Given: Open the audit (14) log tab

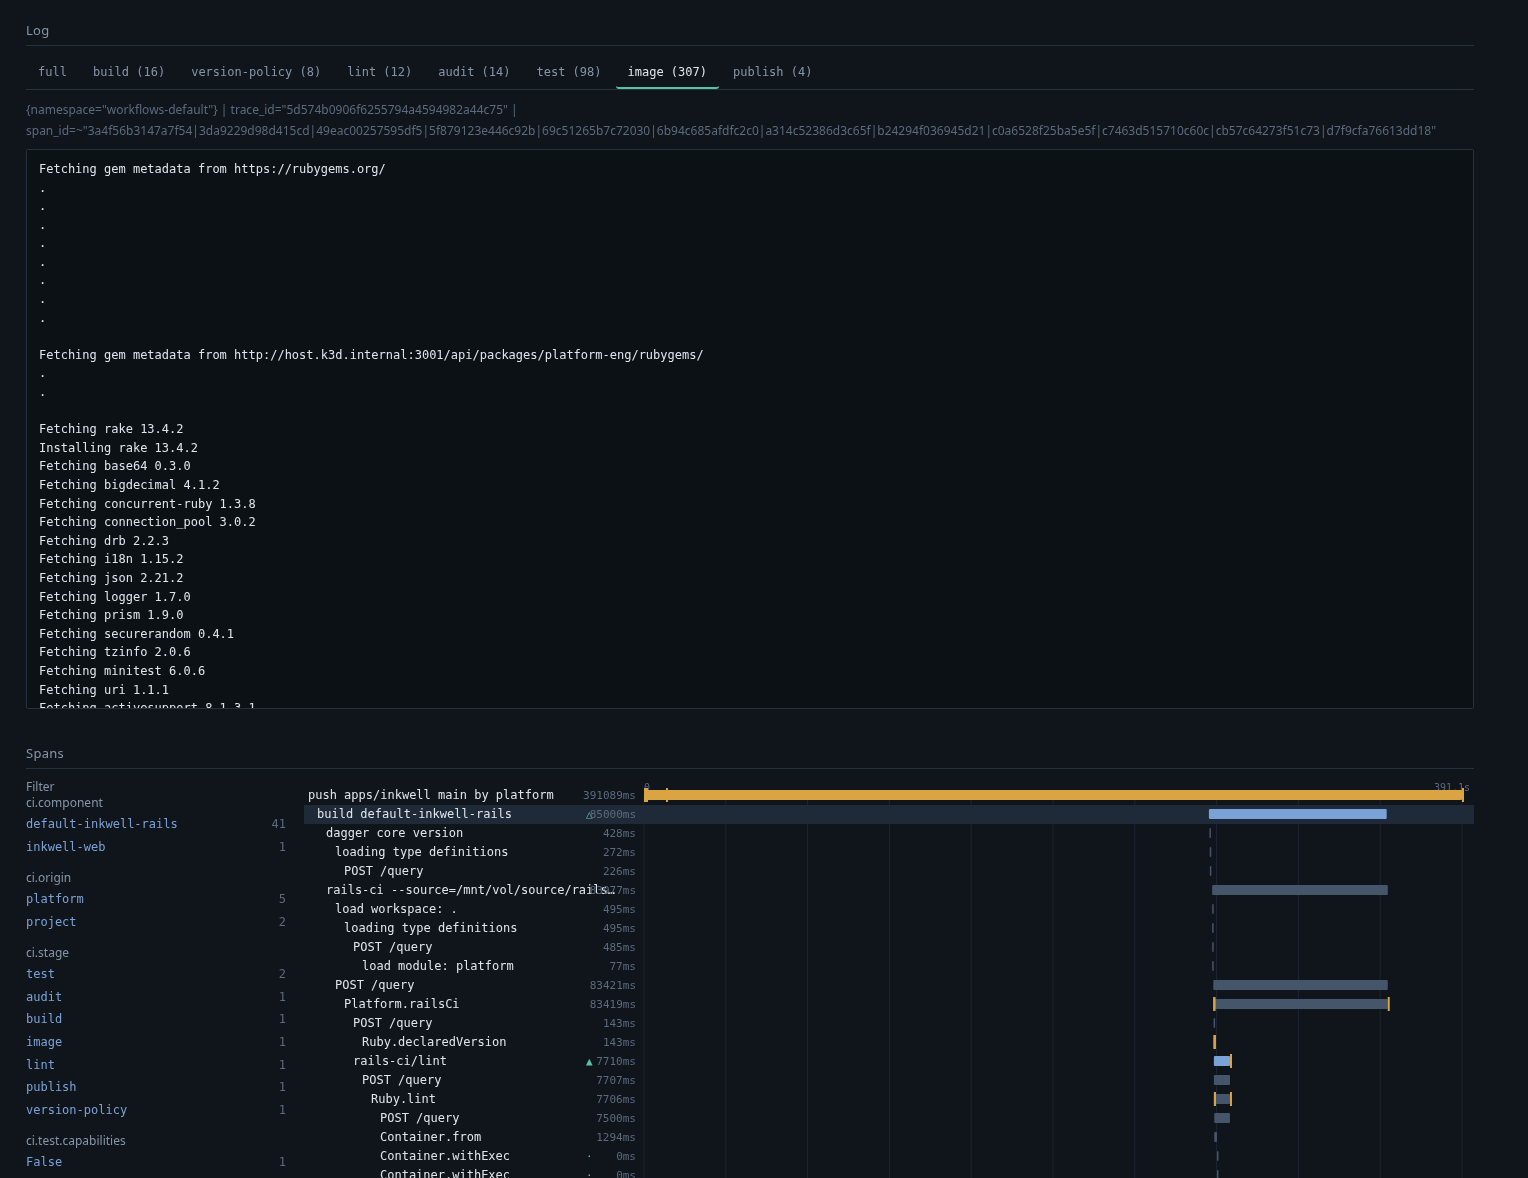Looking at the screenshot, I should tap(474, 72).
